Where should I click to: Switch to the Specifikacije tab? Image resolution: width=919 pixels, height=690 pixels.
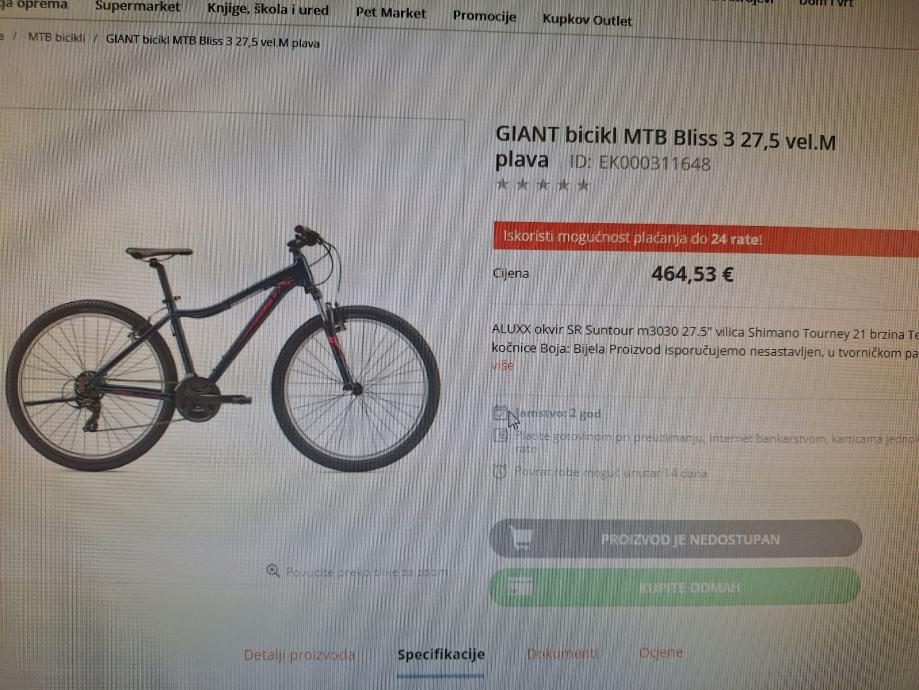441,654
